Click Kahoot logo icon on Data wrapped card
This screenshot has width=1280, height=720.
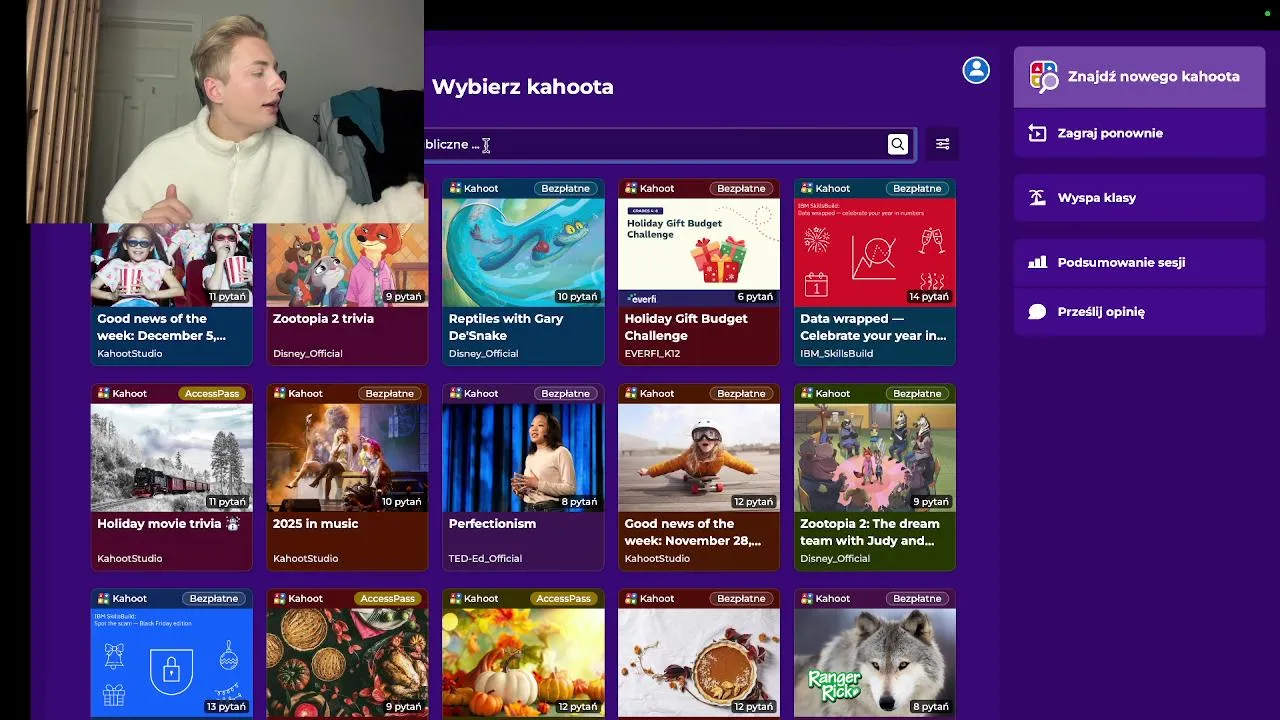tap(807, 188)
